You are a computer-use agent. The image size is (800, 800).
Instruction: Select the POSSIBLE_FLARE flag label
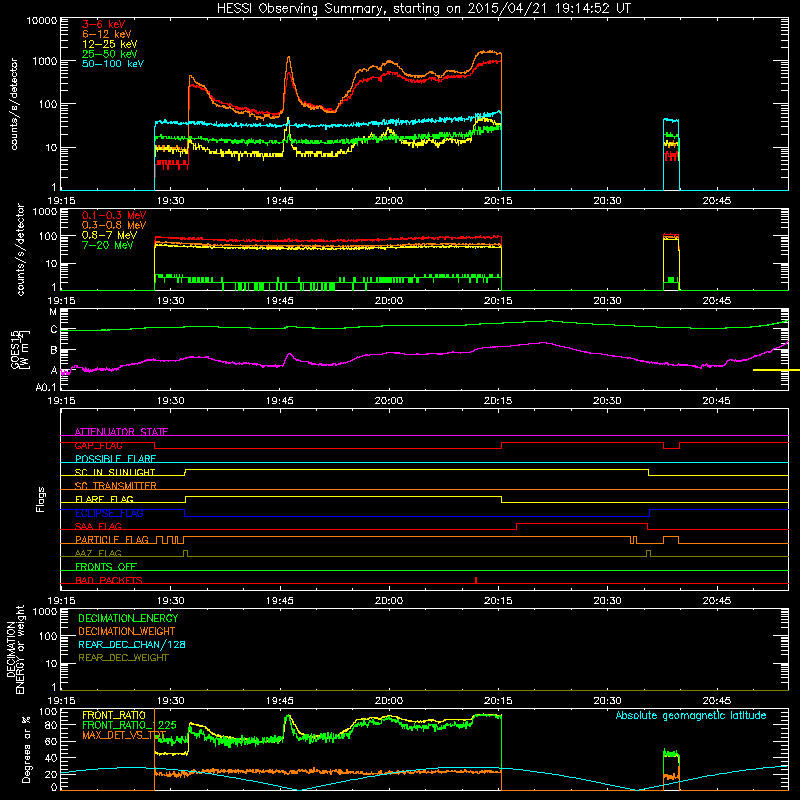115,459
